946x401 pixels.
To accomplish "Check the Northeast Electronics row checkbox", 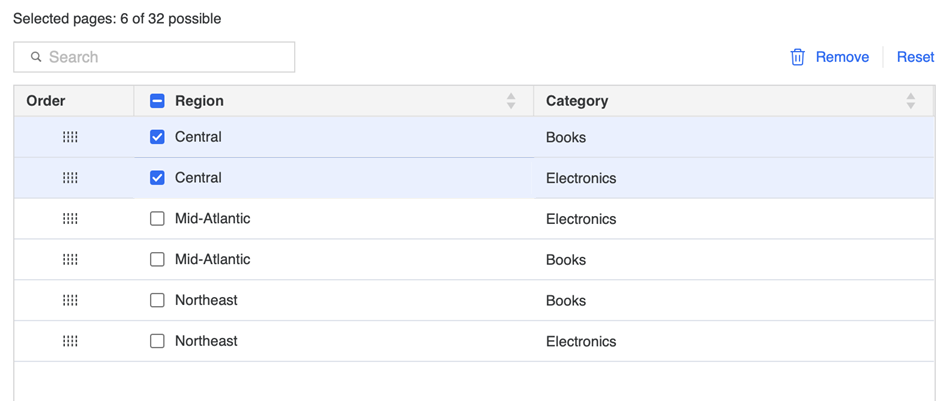I will coord(157,341).
